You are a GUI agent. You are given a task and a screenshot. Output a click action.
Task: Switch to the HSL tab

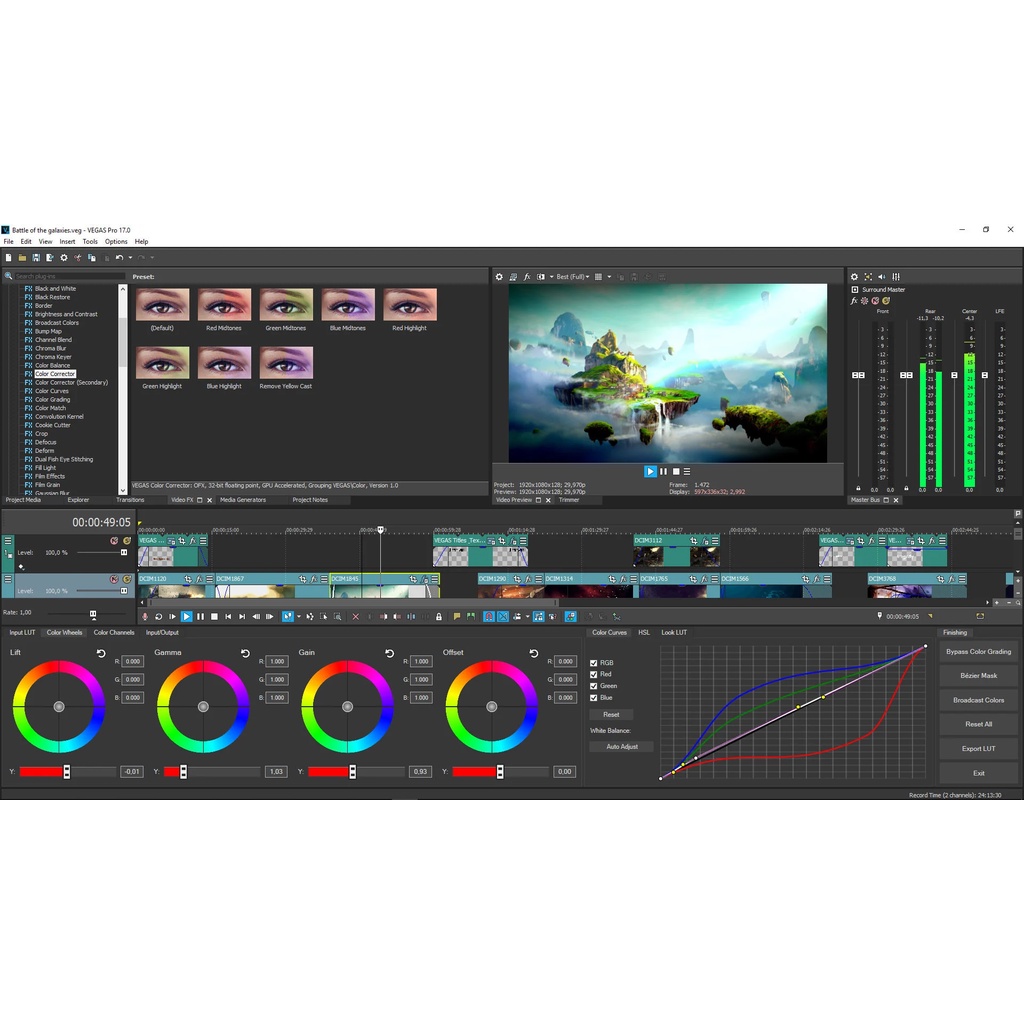point(644,633)
